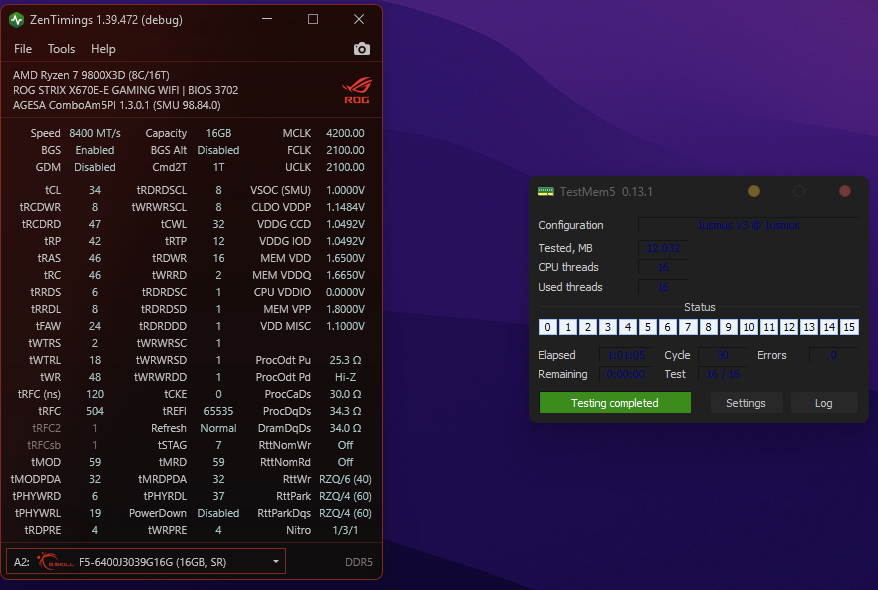Click the tWR value 48
Viewport: 878px width, 590px height.
pyautogui.click(x=95, y=377)
